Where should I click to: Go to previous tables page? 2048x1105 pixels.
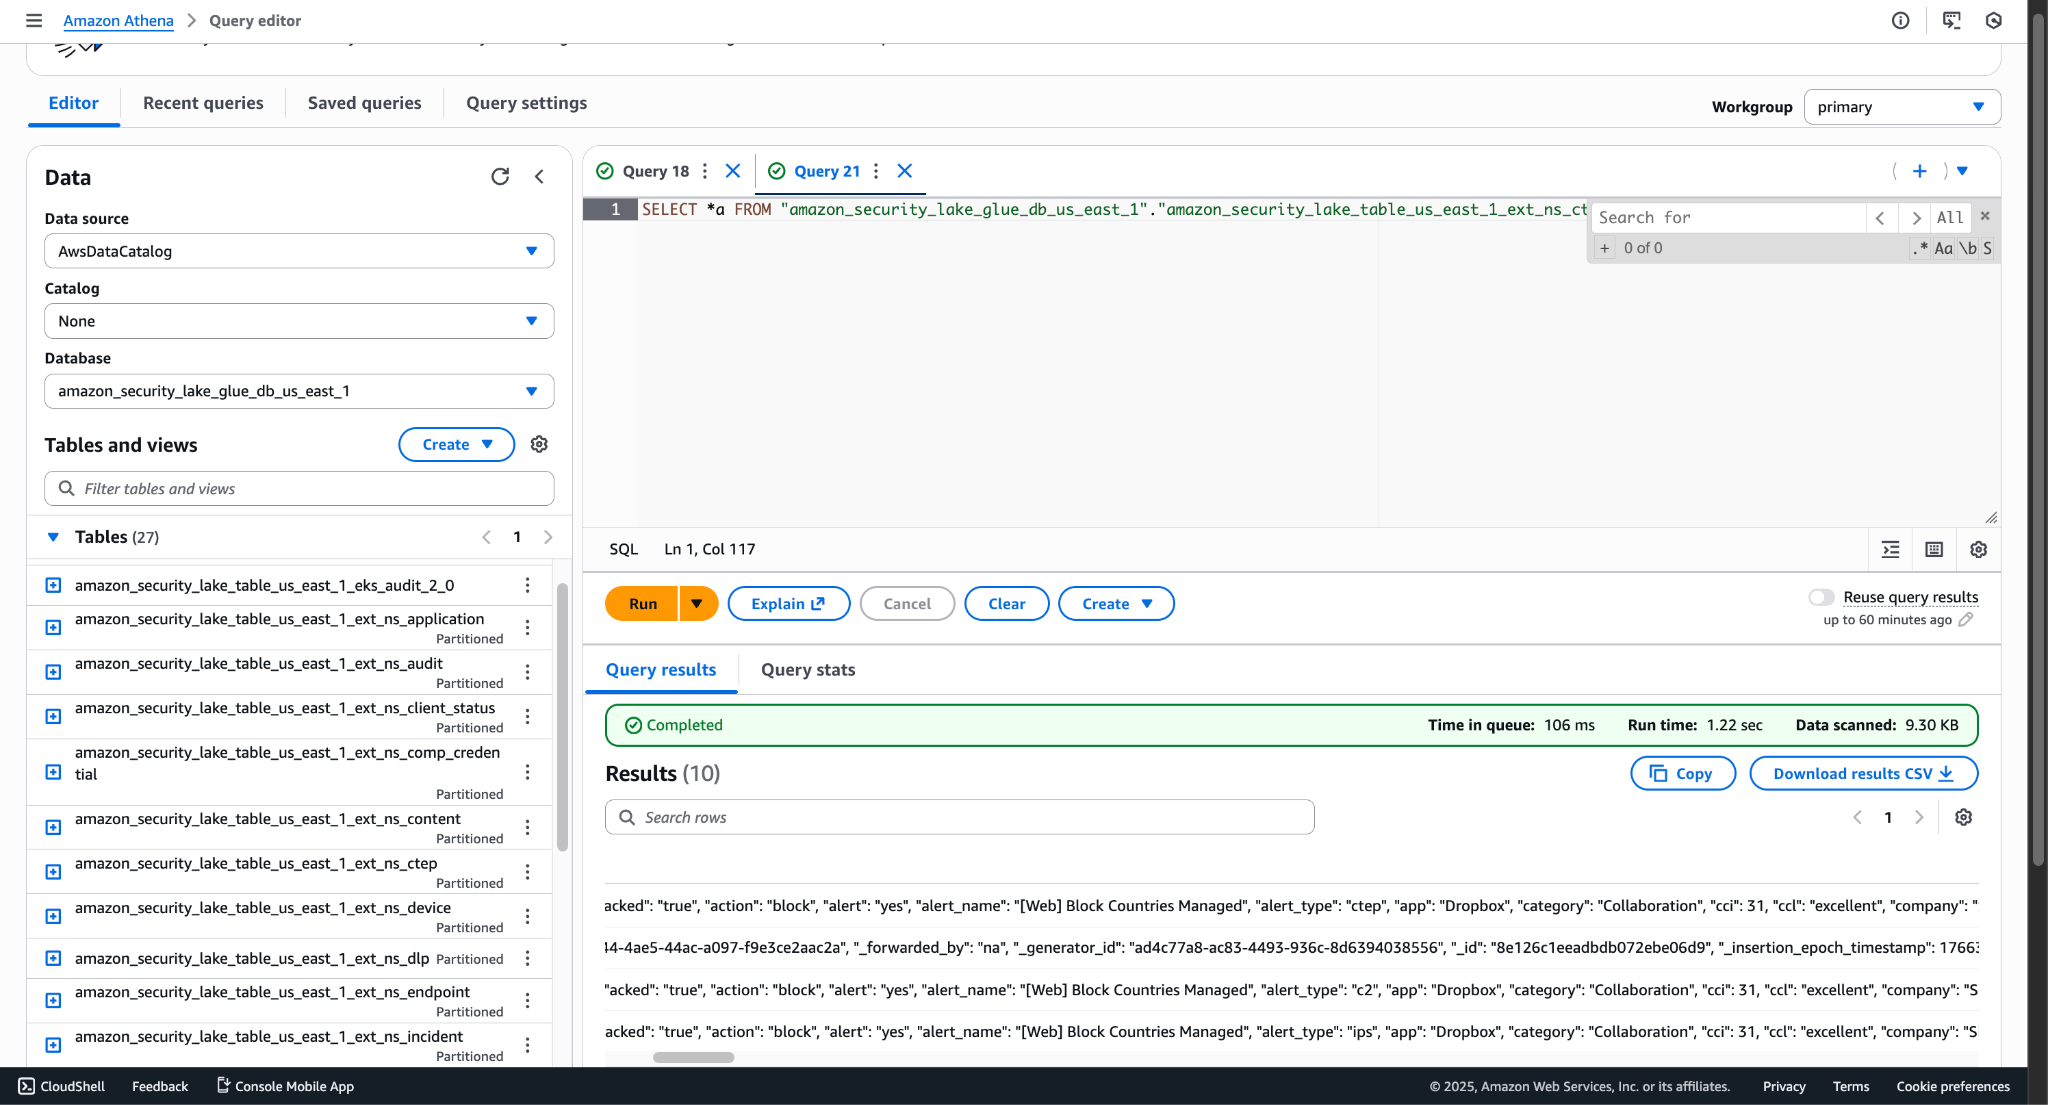(486, 537)
